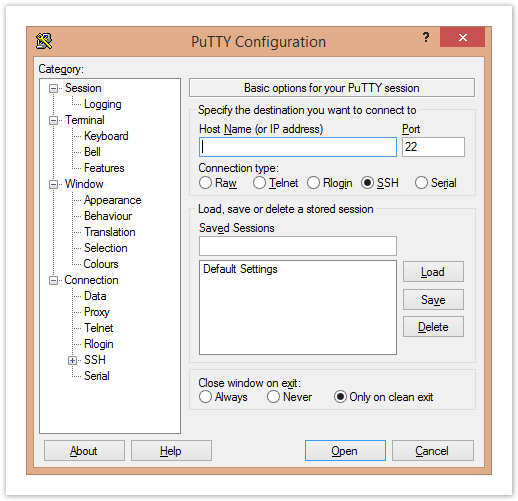
Task: Expand the SSH tree node
Action: [x=72, y=360]
